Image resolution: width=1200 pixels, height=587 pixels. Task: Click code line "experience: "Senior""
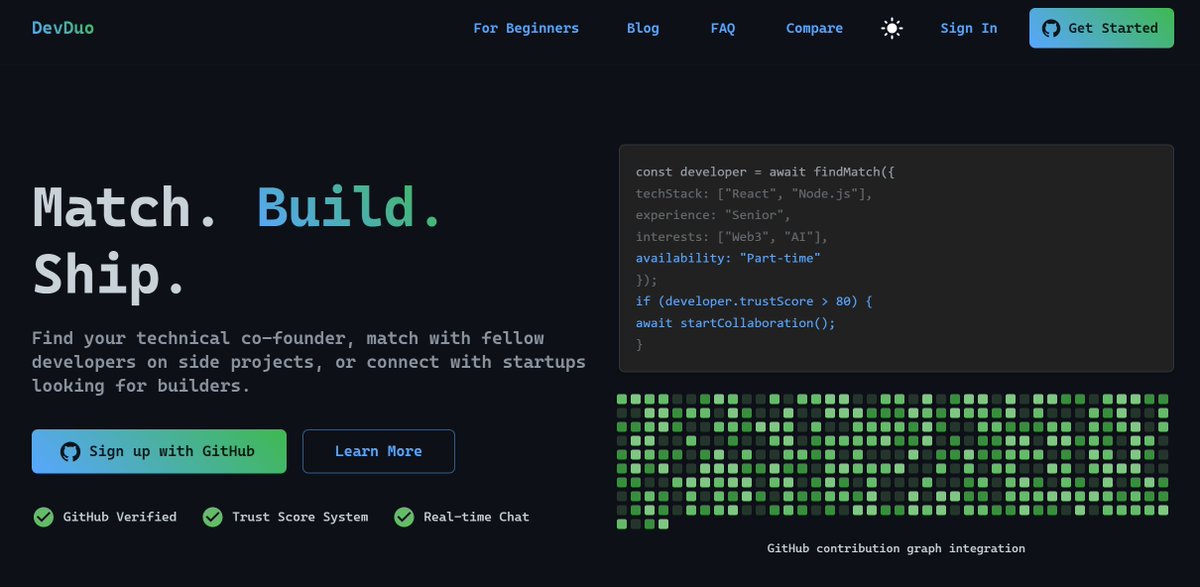(713, 215)
